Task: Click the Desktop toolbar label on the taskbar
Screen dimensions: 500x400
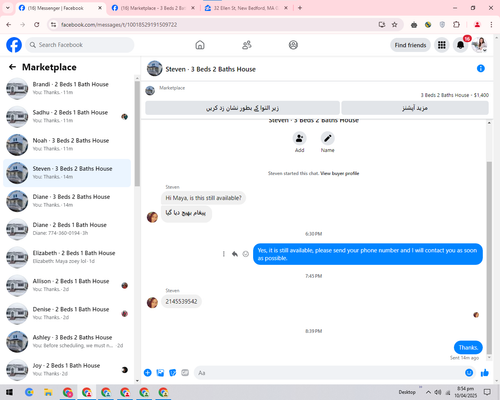Action: [407, 392]
